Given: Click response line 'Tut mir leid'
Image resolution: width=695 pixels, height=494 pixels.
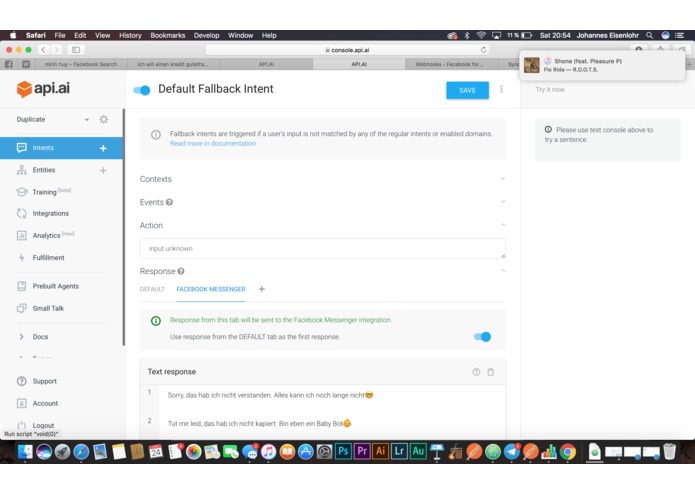Looking at the screenshot, I should coord(259,424).
